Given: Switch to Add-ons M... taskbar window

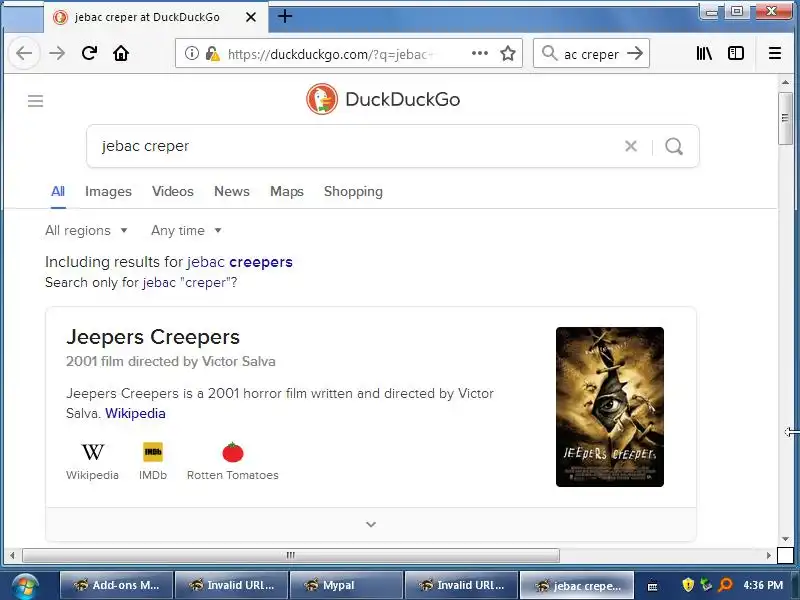Looking at the screenshot, I should [x=116, y=585].
